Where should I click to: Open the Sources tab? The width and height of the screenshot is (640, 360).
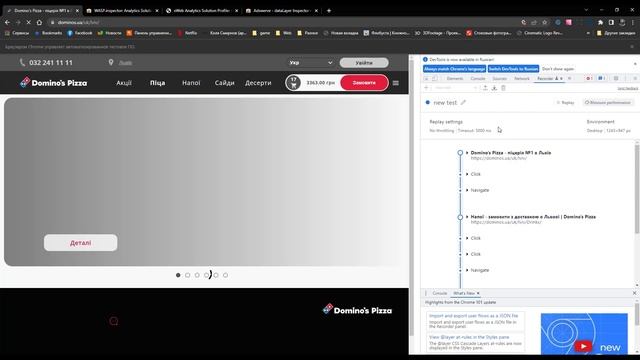coord(499,78)
